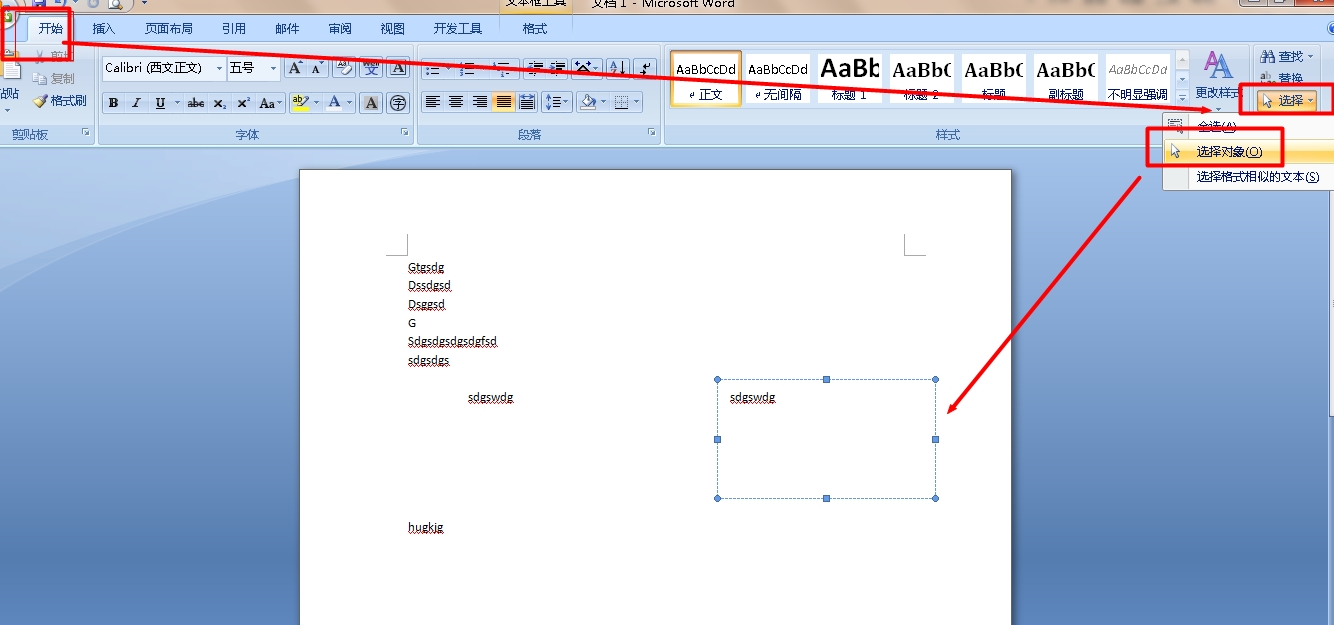Switch to the 视图 tab
This screenshot has height=625, width=1334.
(393, 29)
